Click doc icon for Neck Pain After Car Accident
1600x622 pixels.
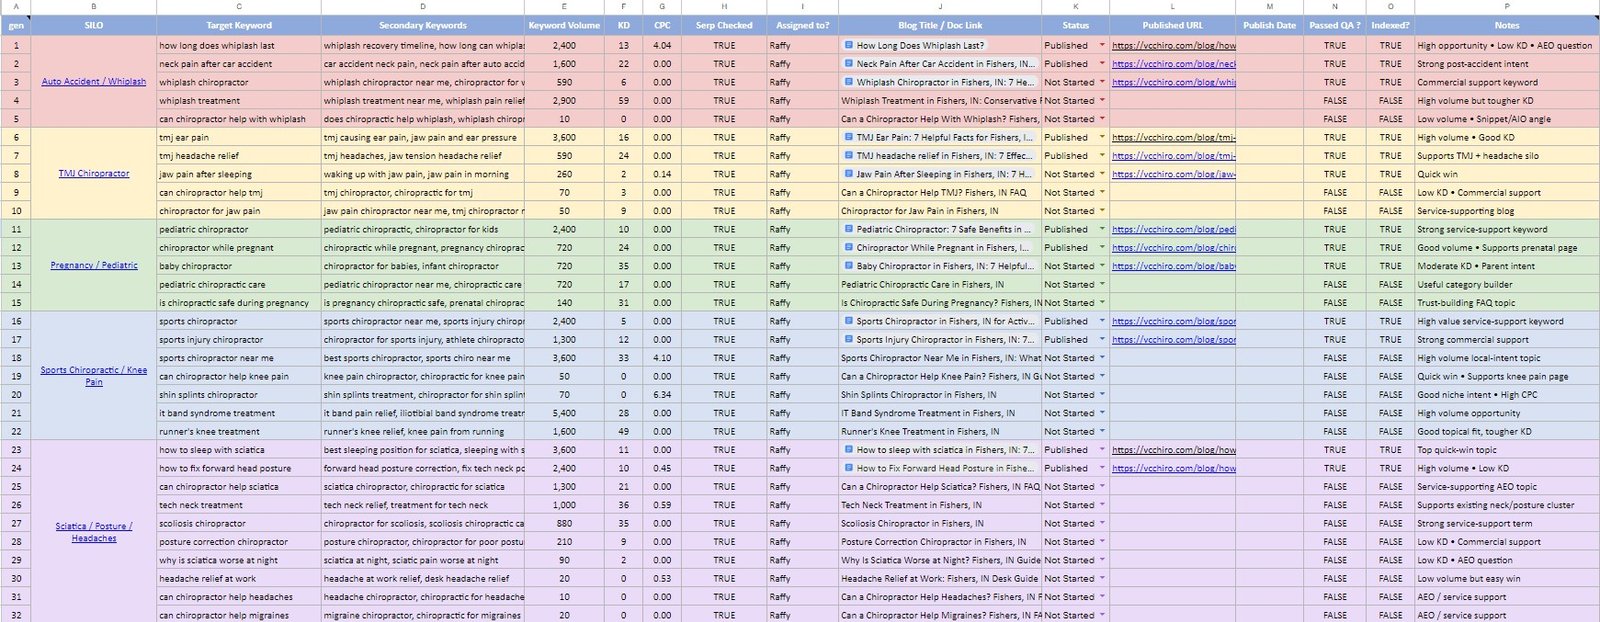point(849,63)
